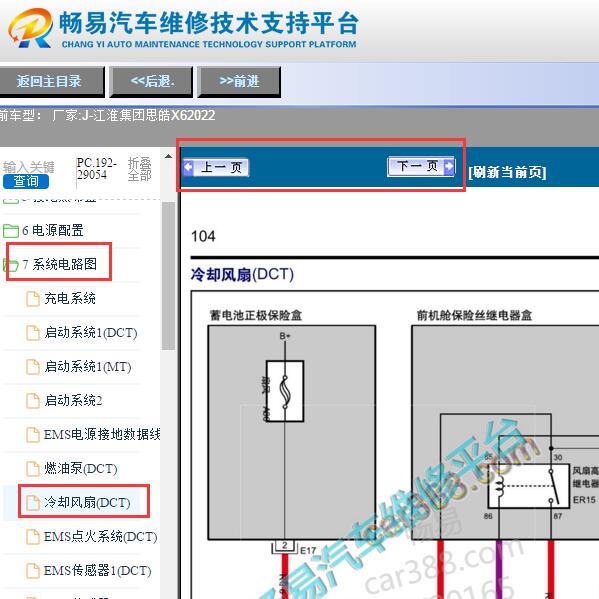This screenshot has height=599, width=599.
Task: Open EMS传感器1(DCT) document
Action: (97, 570)
